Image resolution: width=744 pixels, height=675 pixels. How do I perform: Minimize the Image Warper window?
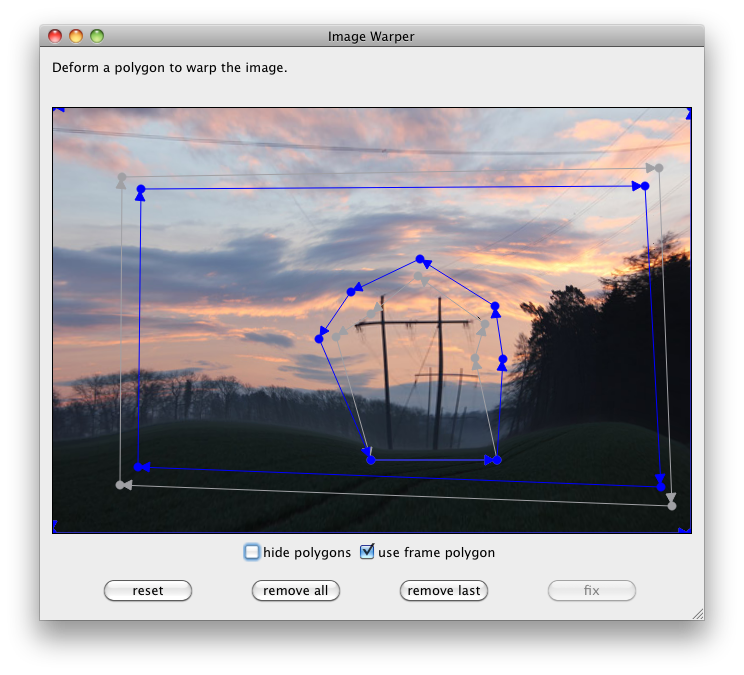click(76, 36)
